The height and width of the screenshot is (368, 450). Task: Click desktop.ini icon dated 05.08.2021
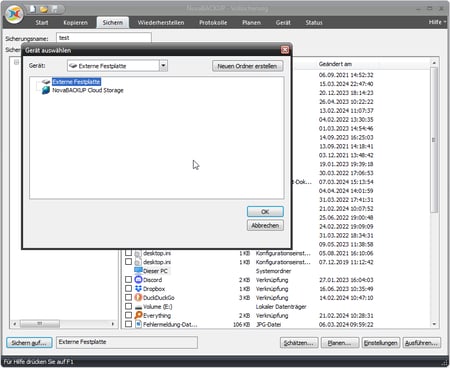[x=138, y=253]
